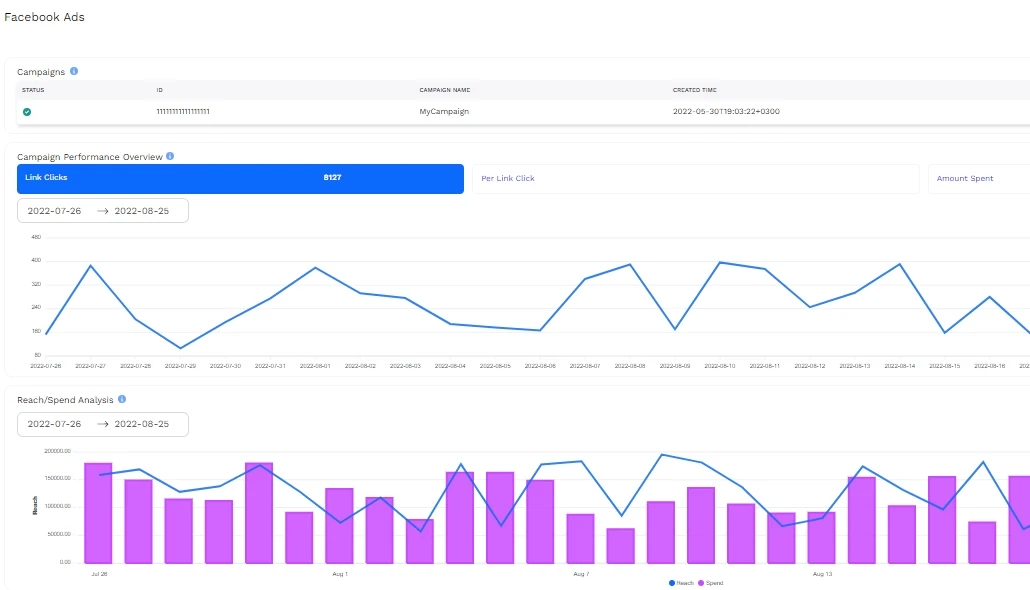Click the green active status icon of MyCampaign

(x=27, y=112)
